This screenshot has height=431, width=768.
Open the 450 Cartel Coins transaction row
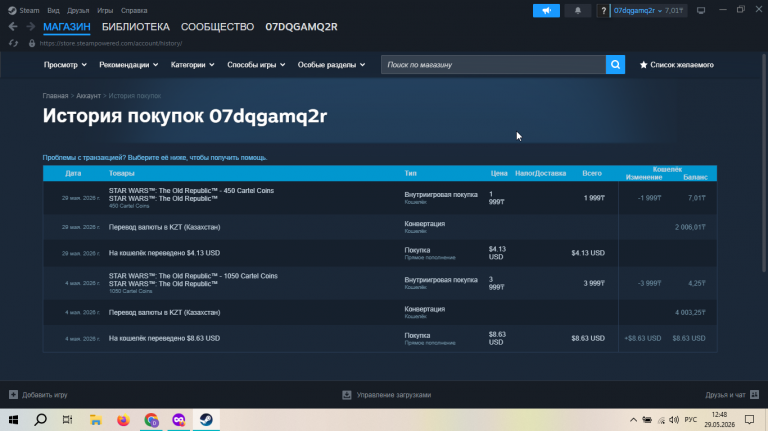pos(380,198)
